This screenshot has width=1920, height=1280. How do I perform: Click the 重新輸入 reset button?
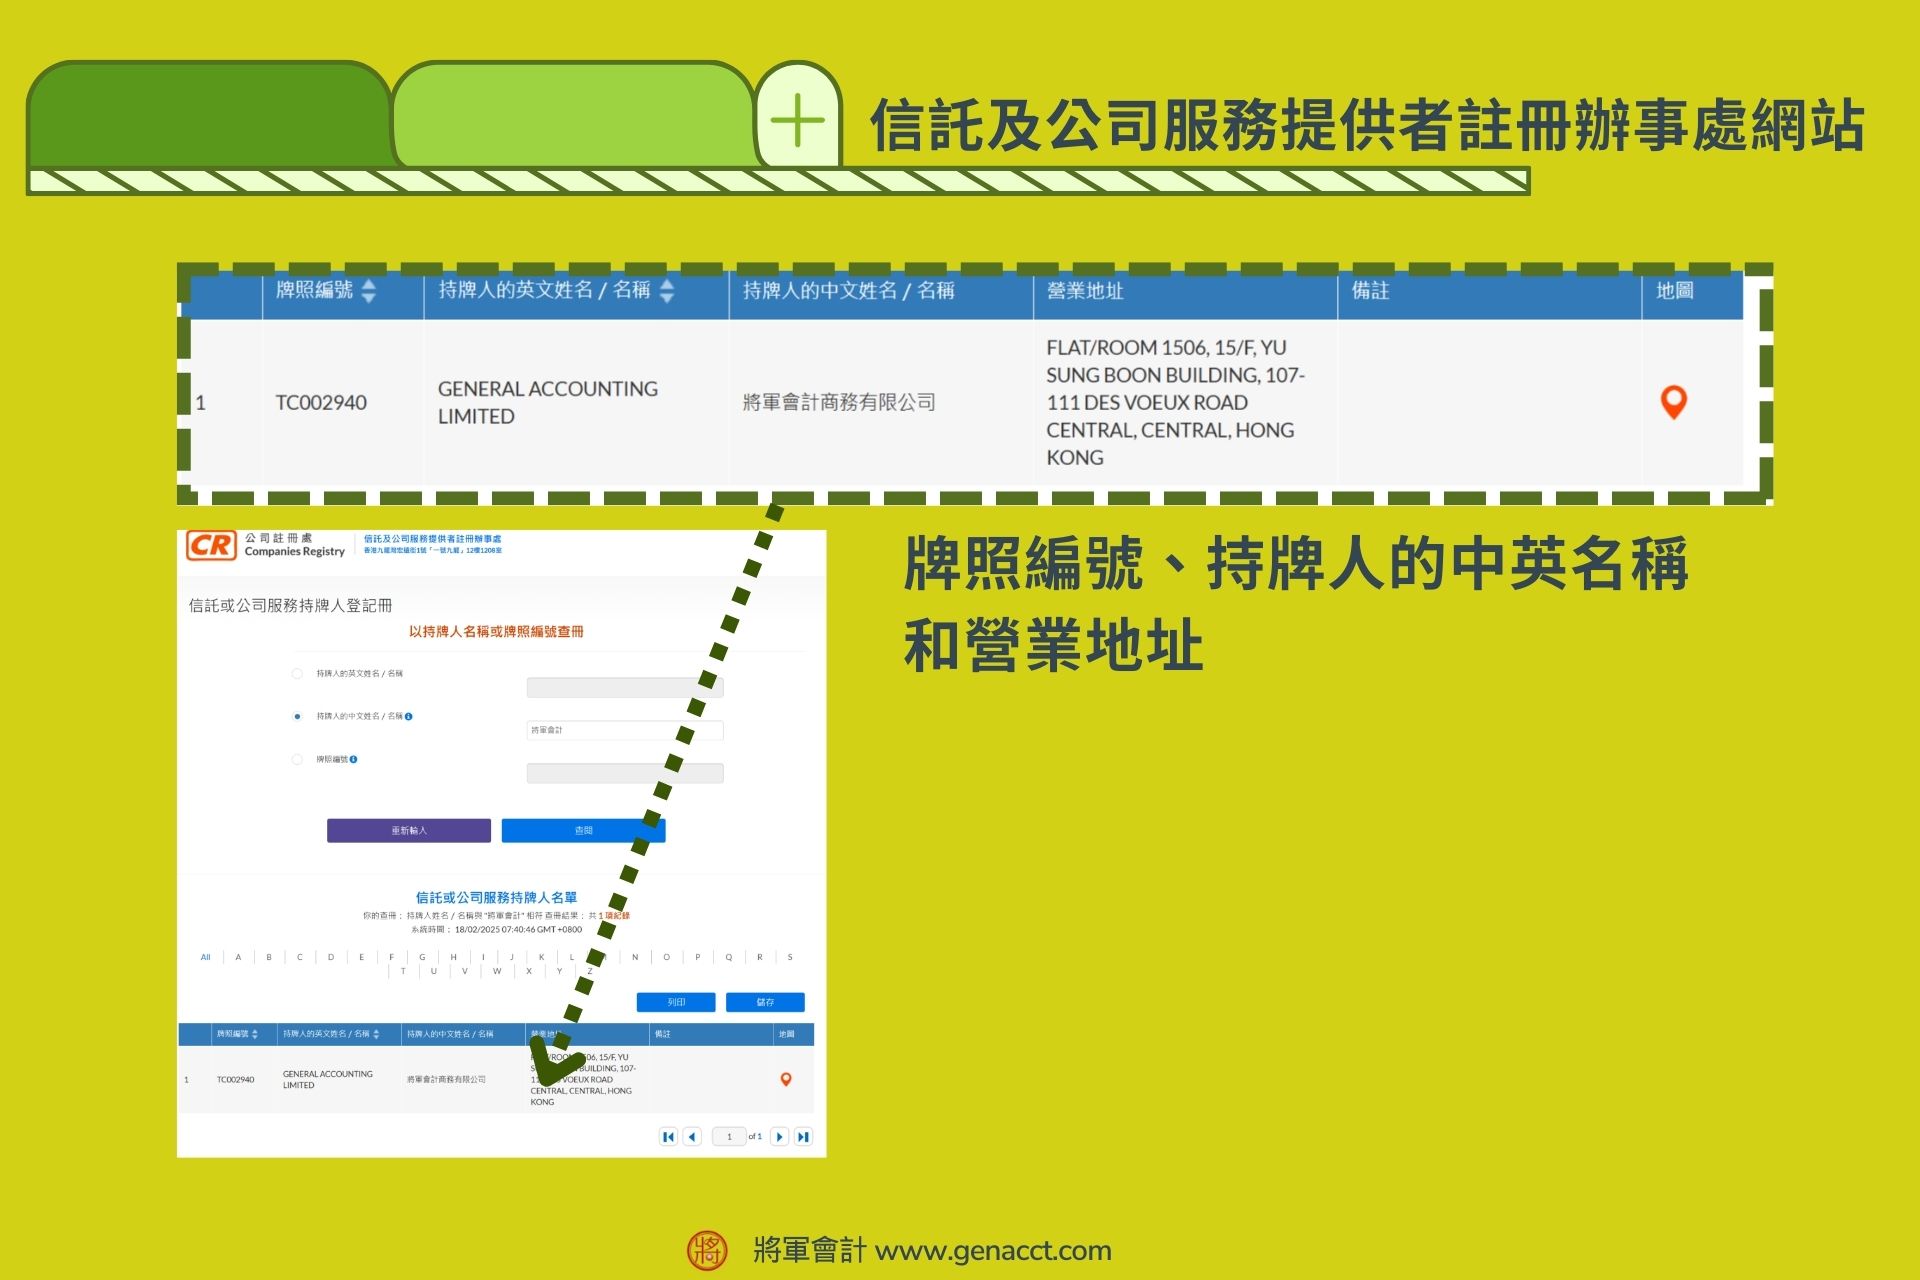pyautogui.click(x=408, y=830)
